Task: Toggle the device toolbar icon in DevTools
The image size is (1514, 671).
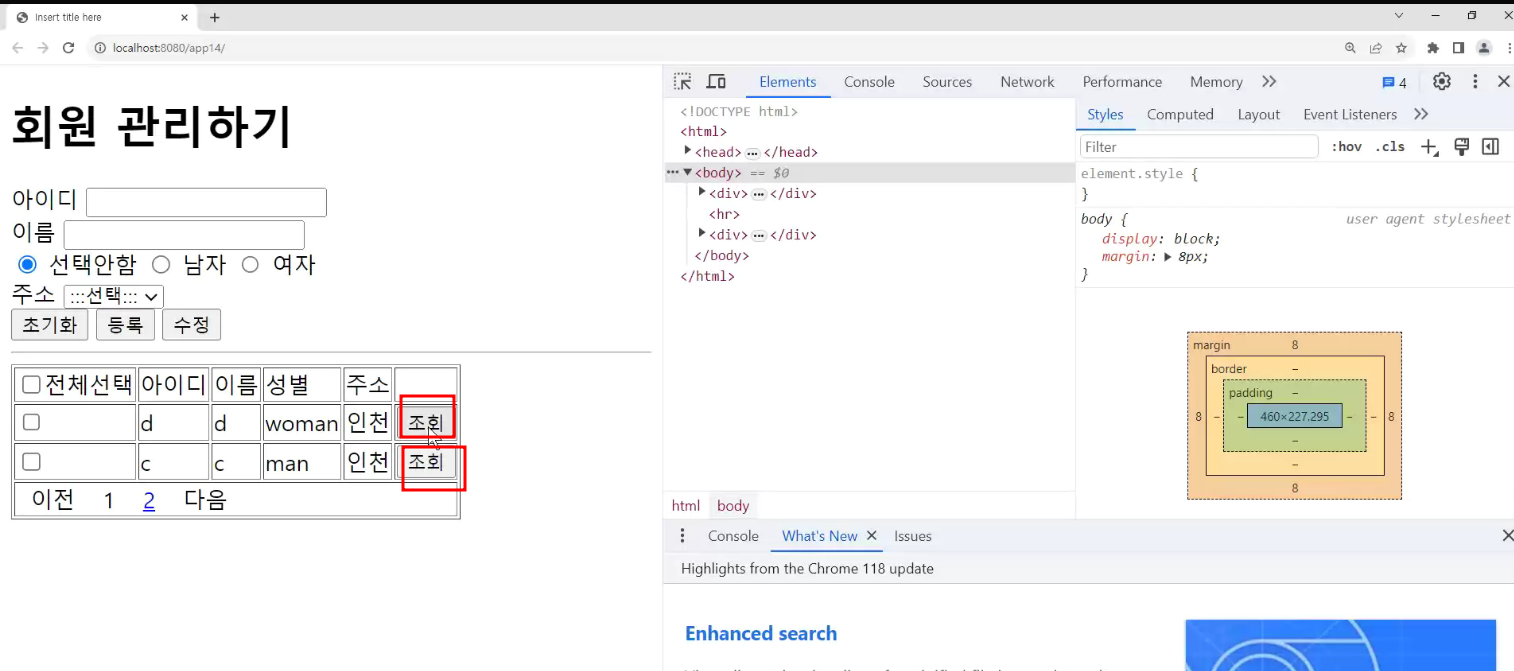Action: [716, 82]
